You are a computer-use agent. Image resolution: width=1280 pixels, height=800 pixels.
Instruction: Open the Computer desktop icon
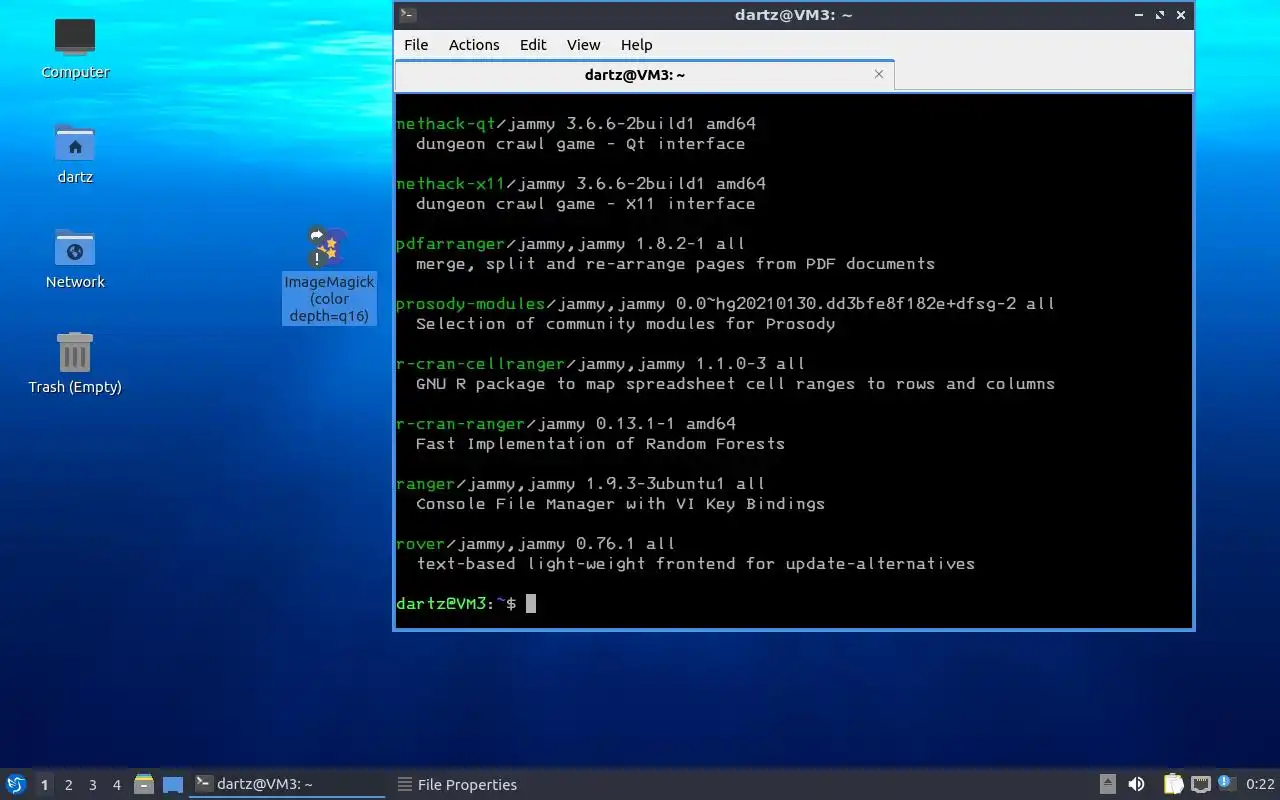click(x=75, y=48)
